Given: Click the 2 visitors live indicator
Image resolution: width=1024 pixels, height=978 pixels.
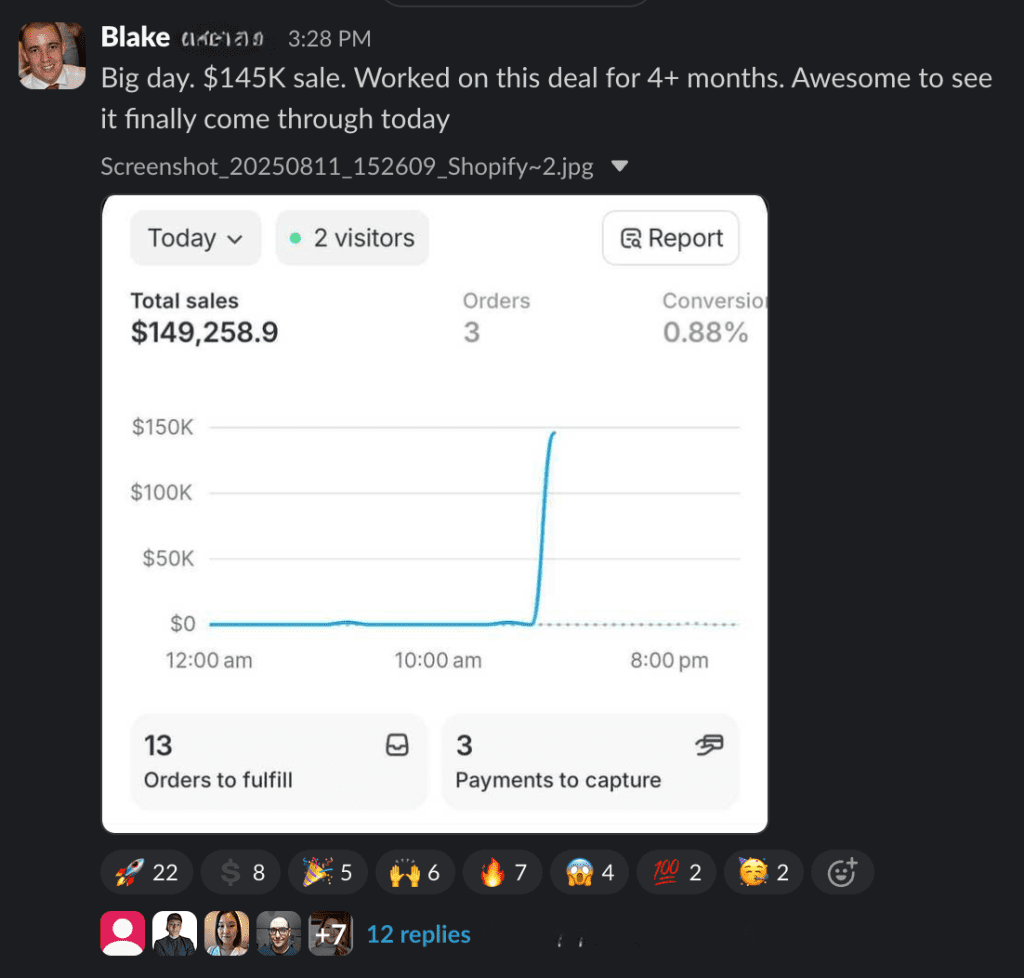Looking at the screenshot, I should (x=352, y=238).
